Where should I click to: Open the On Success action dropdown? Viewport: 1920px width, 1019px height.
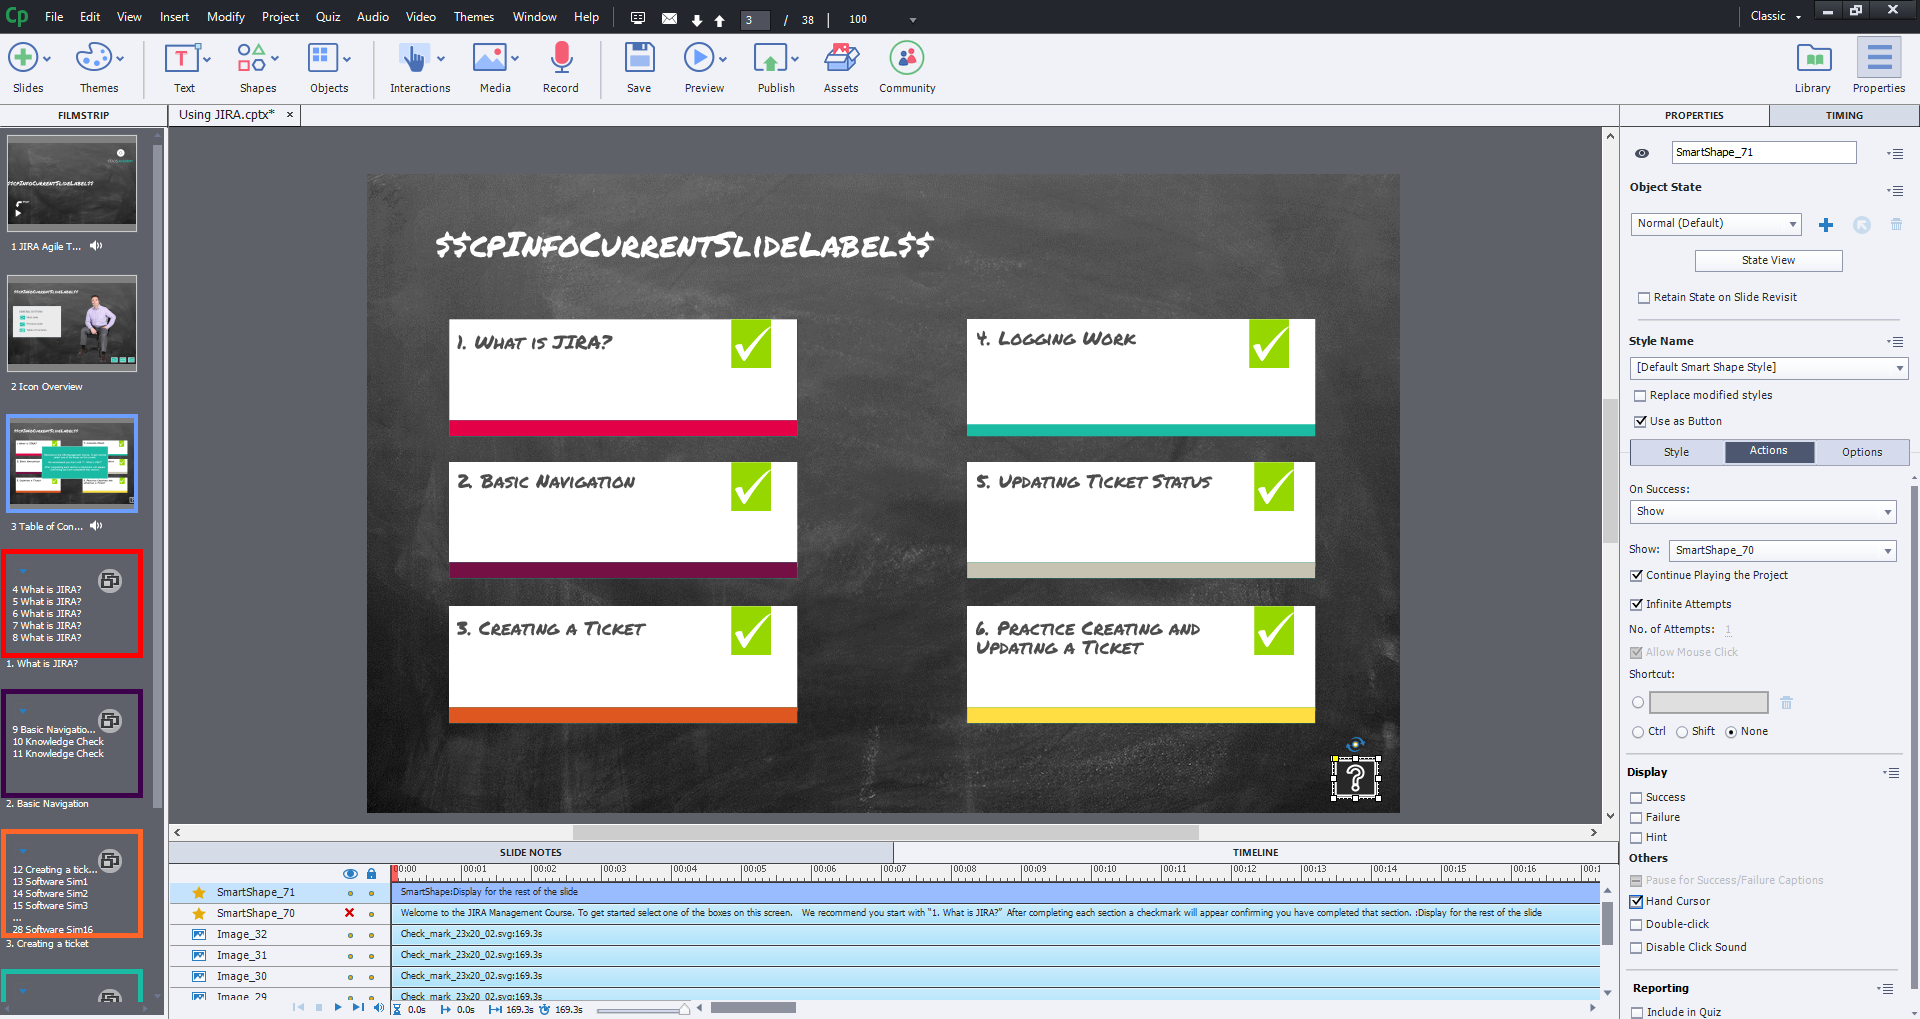click(x=1762, y=511)
